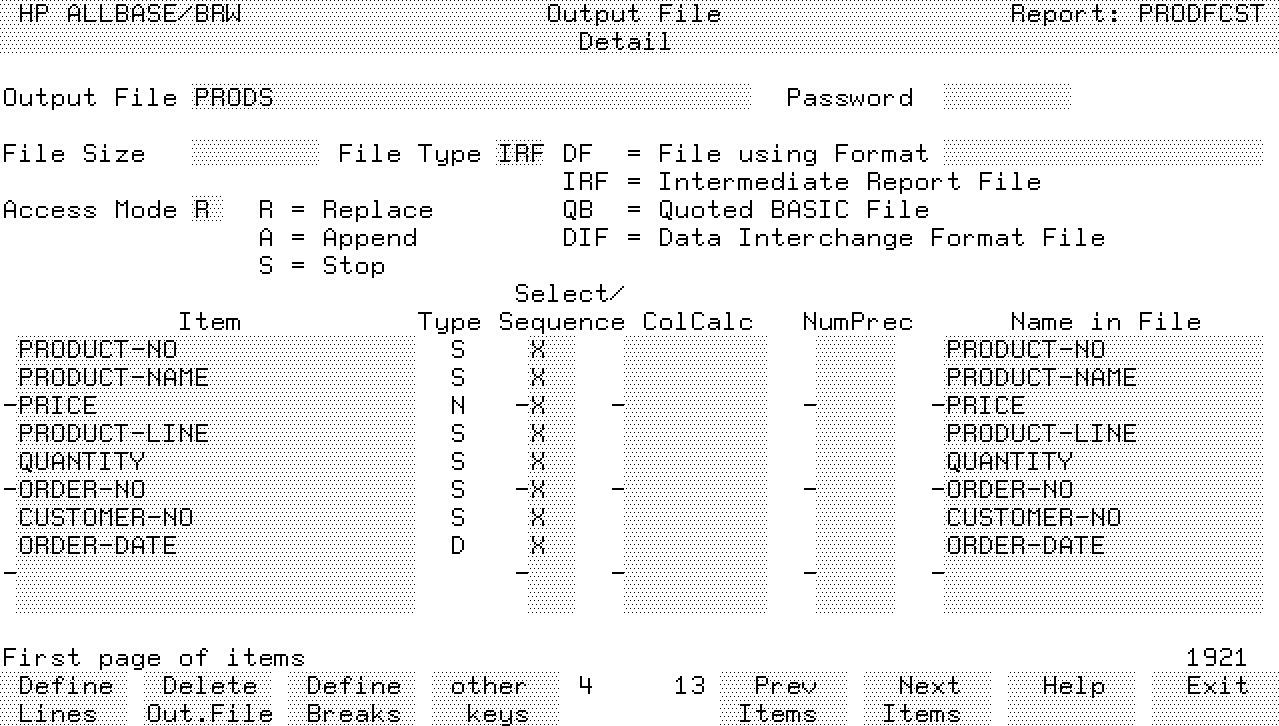Image resolution: width=1279 pixels, height=726 pixels.
Task: Click the File Size field
Action: pos(254,154)
